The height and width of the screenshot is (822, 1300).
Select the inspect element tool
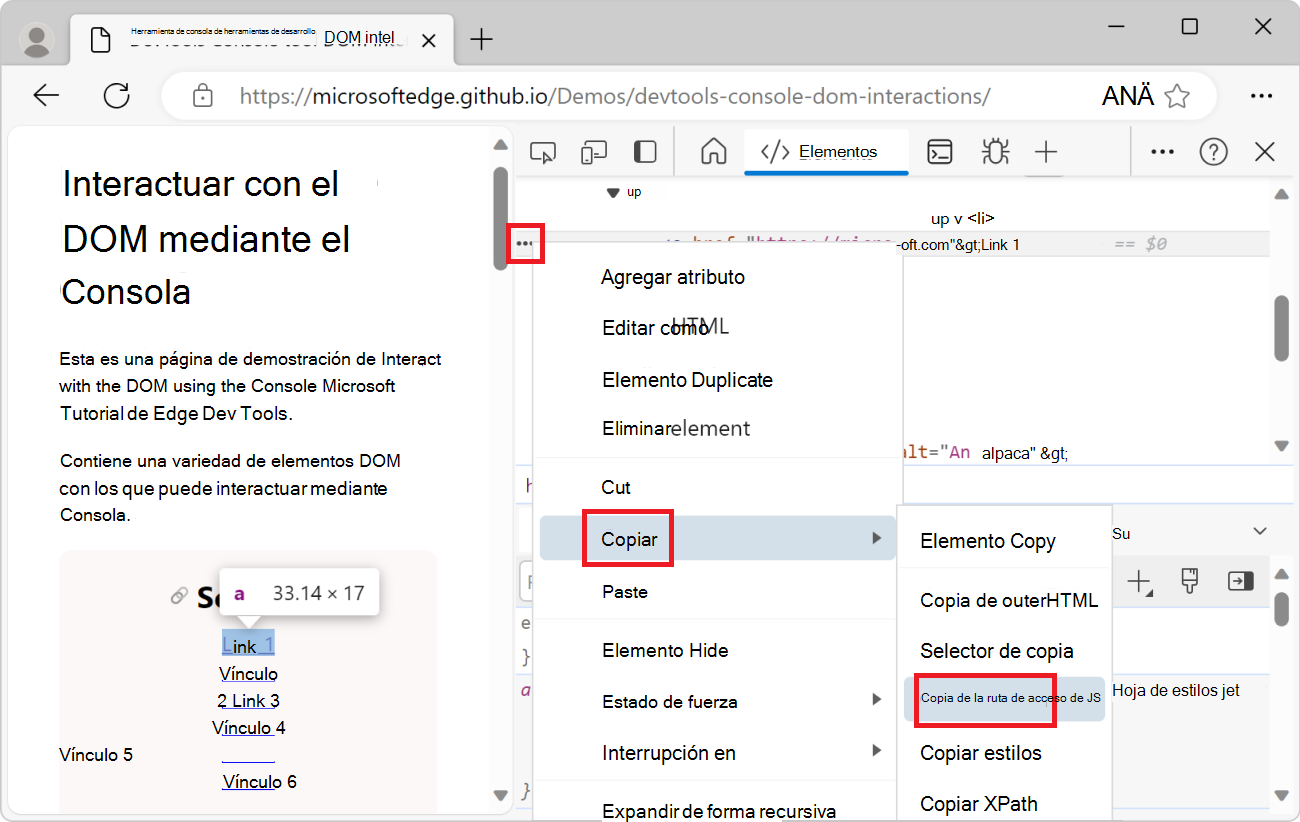click(543, 151)
